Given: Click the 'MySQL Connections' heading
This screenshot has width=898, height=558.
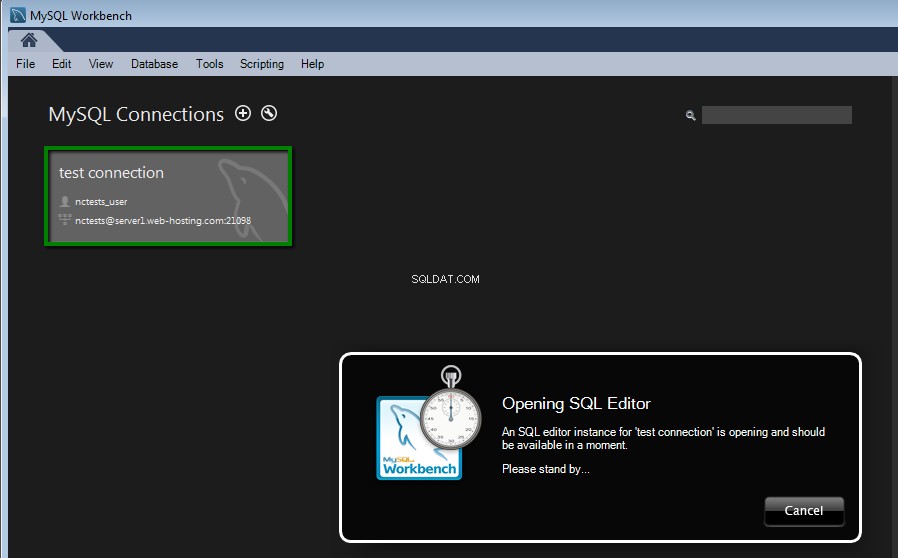Looking at the screenshot, I should (136, 115).
